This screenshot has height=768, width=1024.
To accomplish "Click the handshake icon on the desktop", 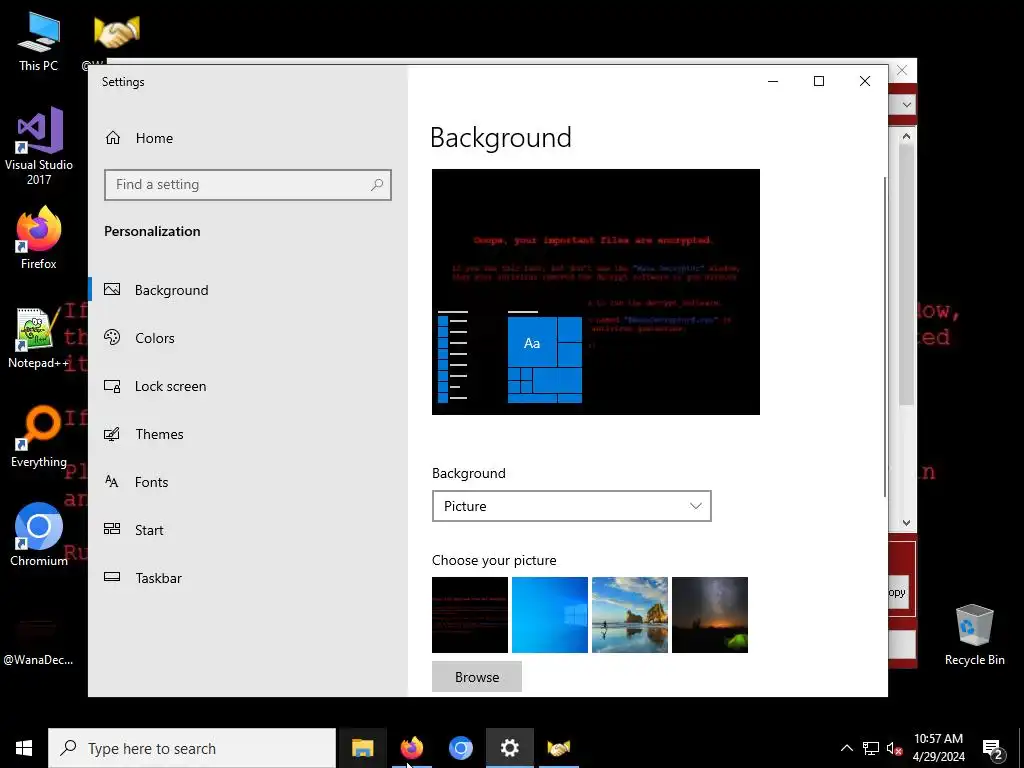I will (116, 33).
